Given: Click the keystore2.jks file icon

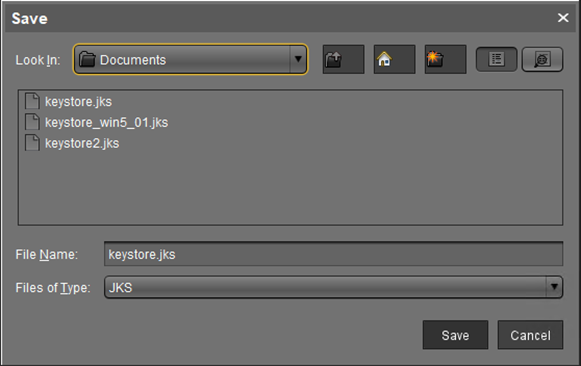Looking at the screenshot, I should click(32, 143).
